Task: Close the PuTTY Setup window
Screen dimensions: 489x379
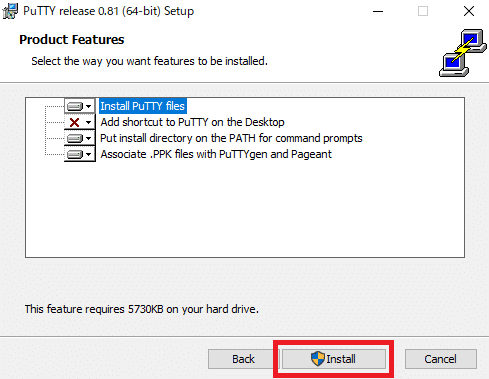Action: point(469,11)
